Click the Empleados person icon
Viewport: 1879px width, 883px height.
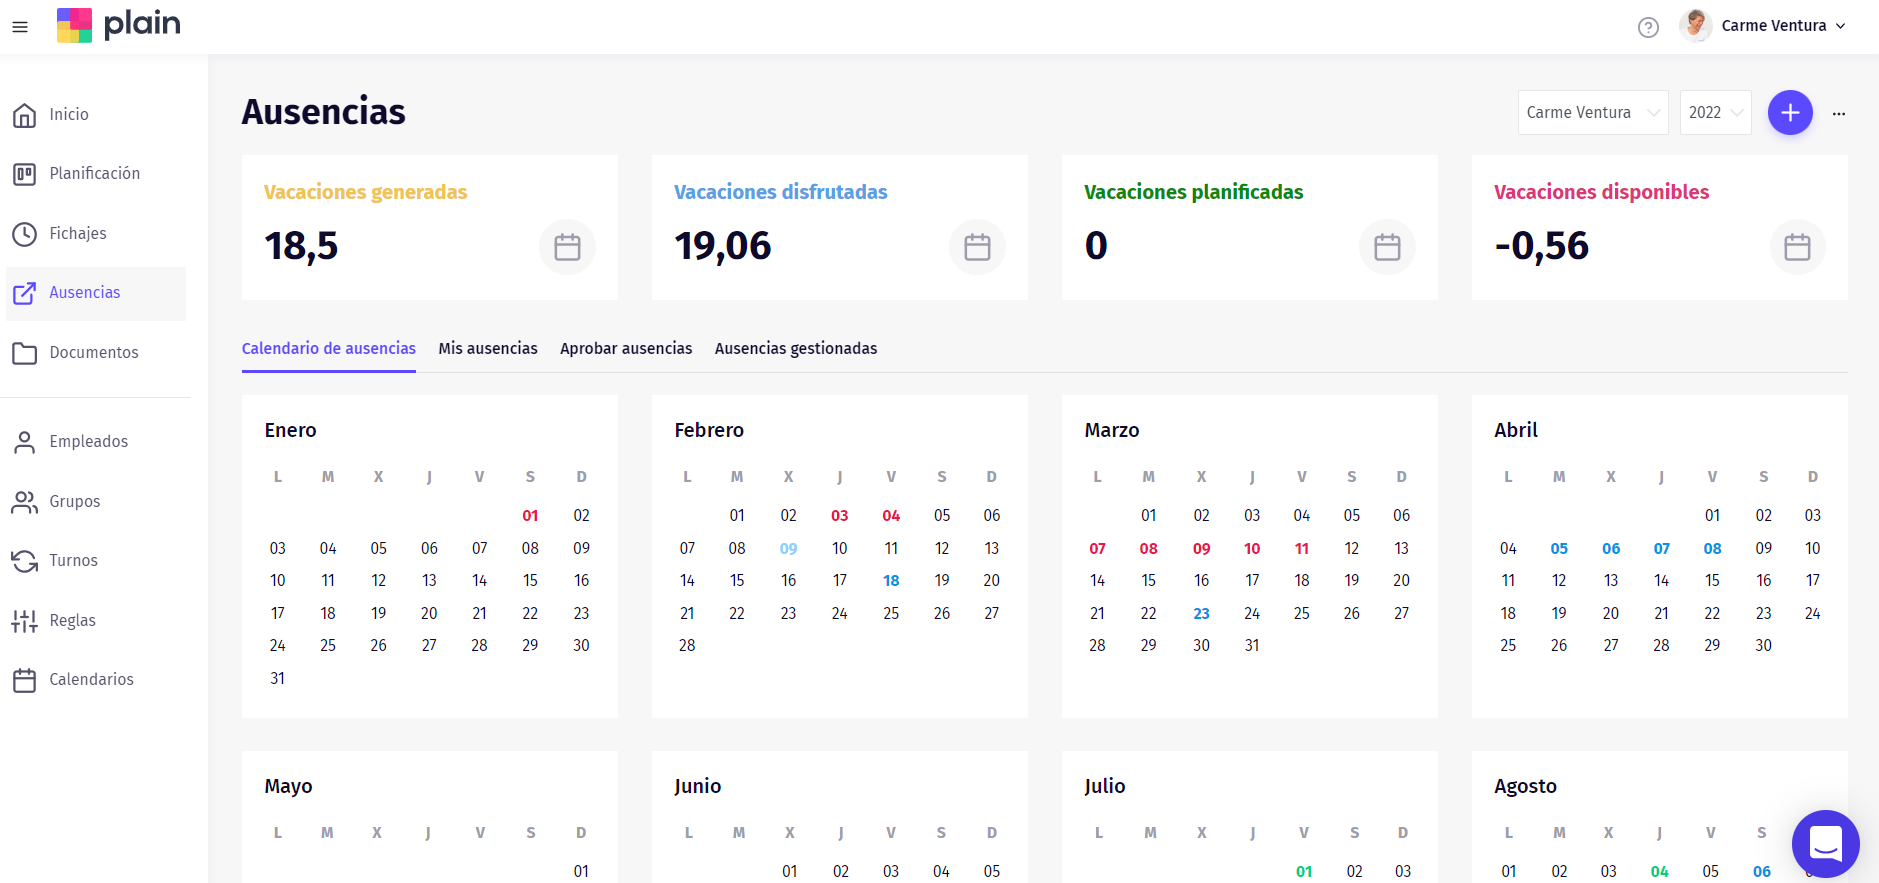pos(25,442)
